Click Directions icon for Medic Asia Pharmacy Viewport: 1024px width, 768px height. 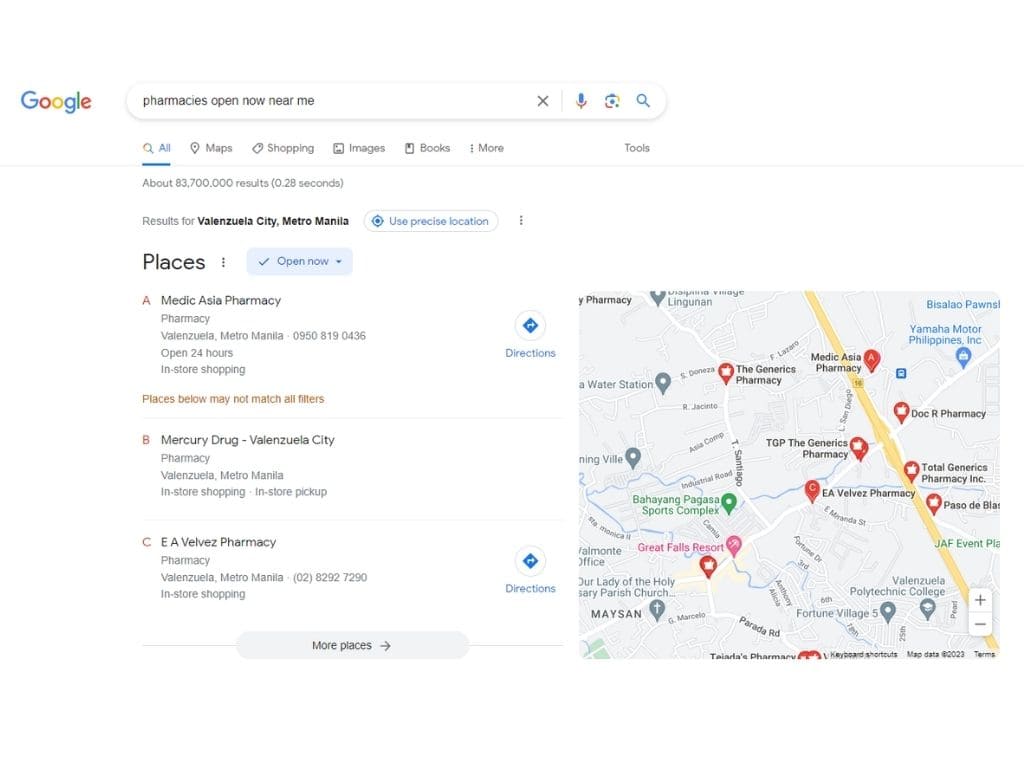[x=530, y=325]
